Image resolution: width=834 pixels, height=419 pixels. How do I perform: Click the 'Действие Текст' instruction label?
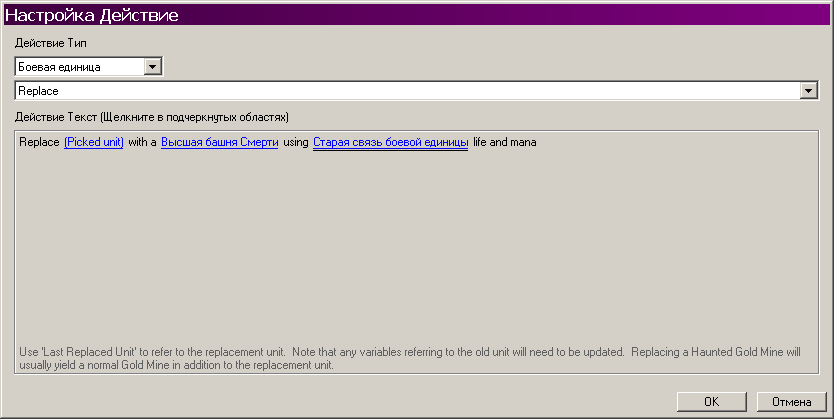point(152,117)
